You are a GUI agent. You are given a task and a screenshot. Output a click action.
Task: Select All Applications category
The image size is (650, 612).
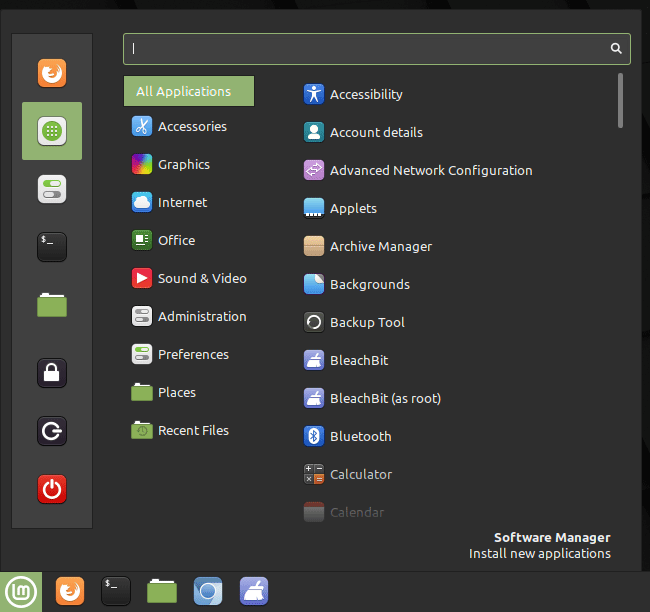point(189,91)
